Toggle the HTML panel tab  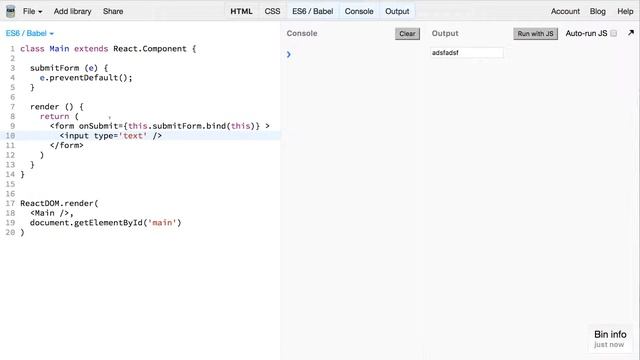[x=241, y=11]
